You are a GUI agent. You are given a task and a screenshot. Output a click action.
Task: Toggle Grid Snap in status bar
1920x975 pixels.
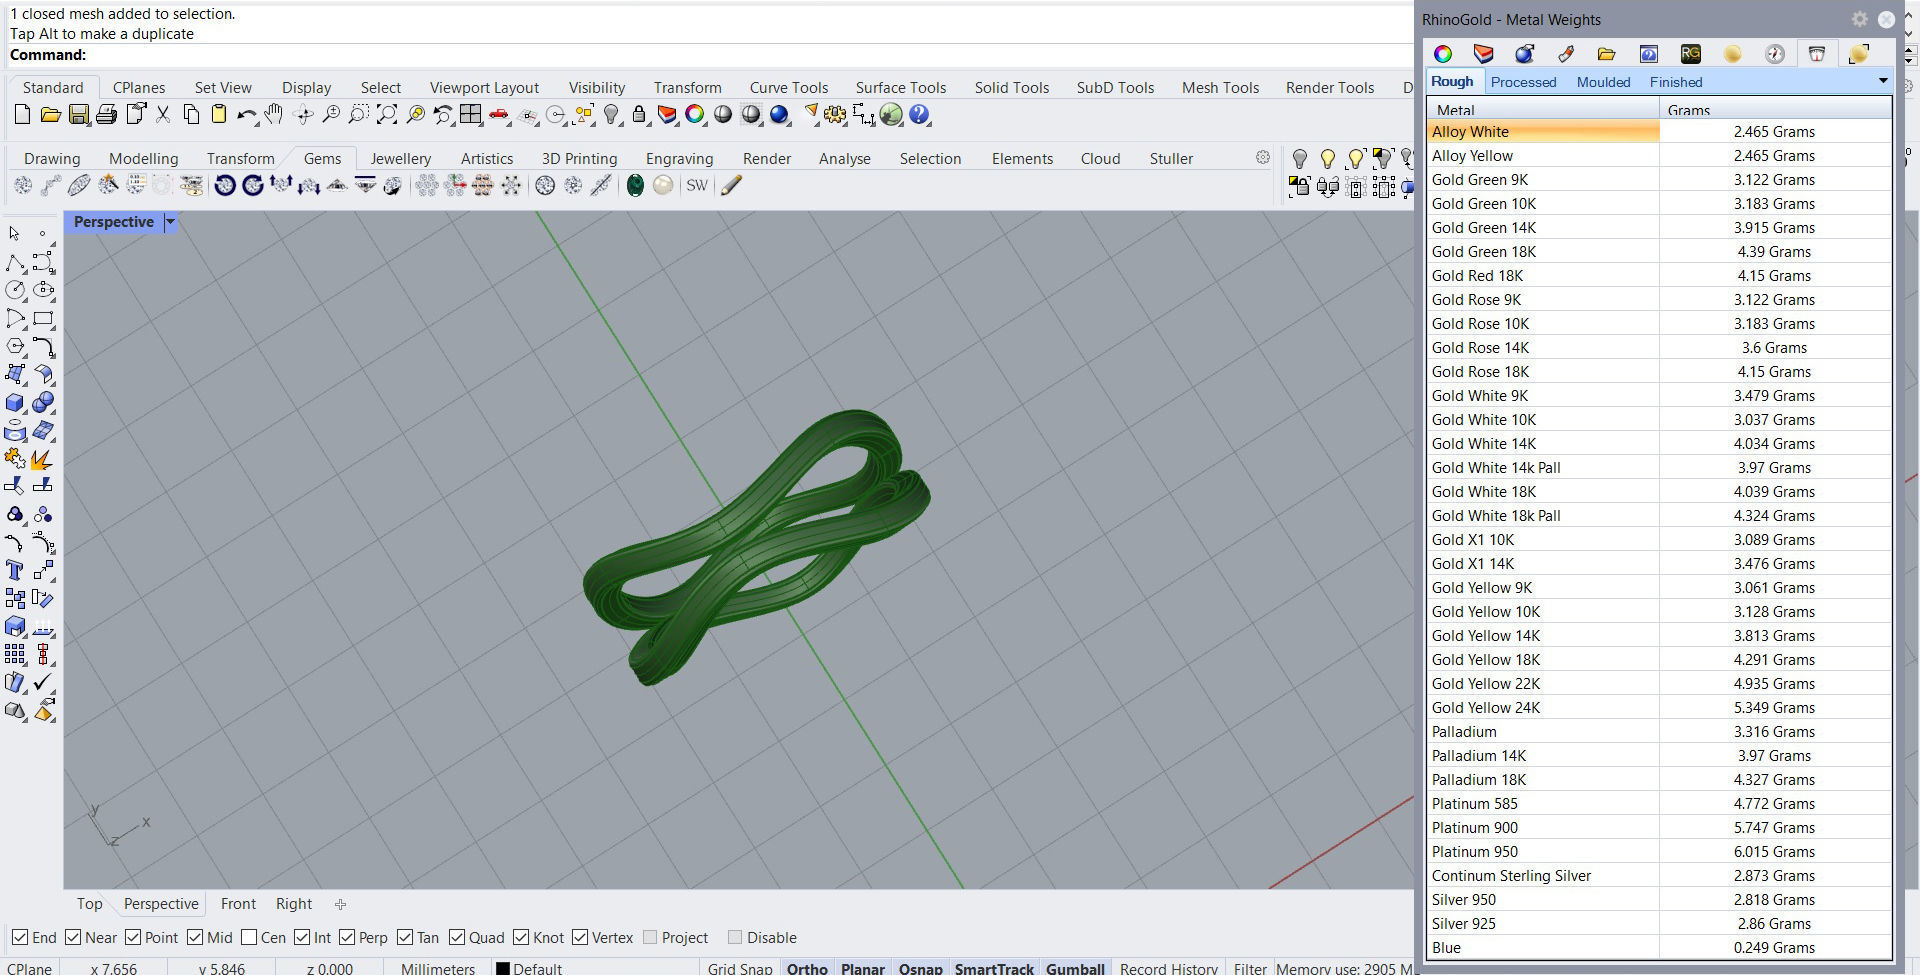point(740,968)
